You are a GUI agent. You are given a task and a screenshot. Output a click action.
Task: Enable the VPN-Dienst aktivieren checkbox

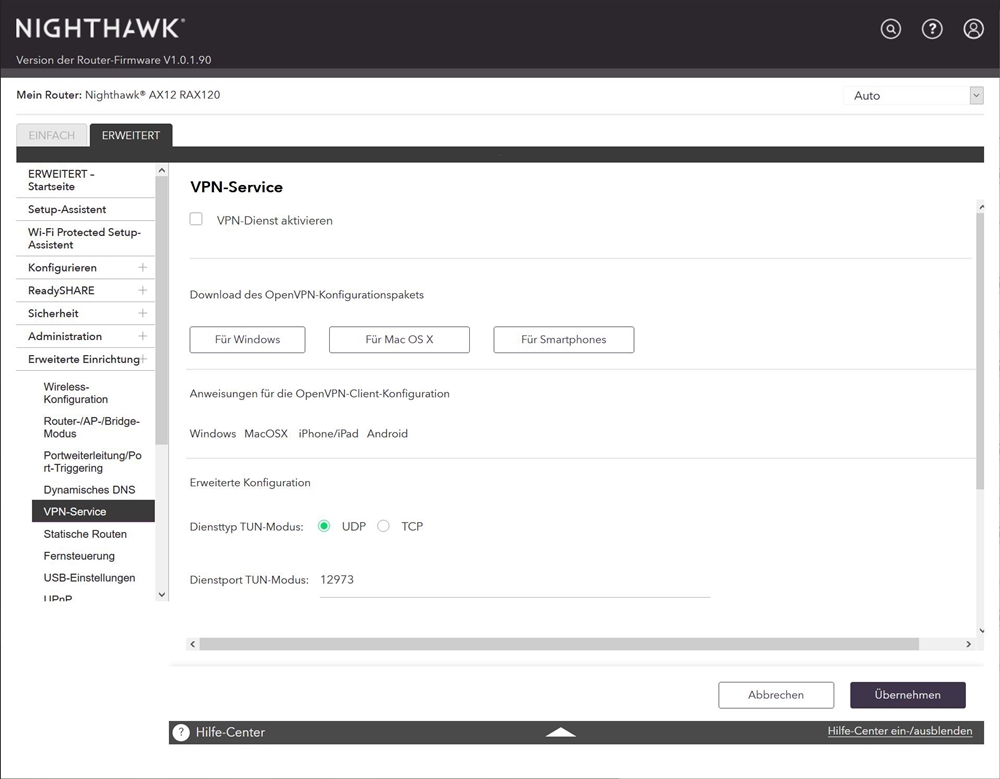(x=196, y=219)
